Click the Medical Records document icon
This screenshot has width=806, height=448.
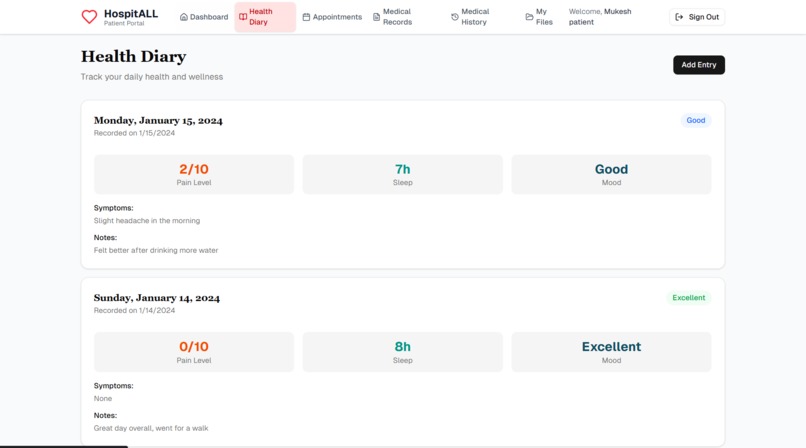pyautogui.click(x=376, y=17)
